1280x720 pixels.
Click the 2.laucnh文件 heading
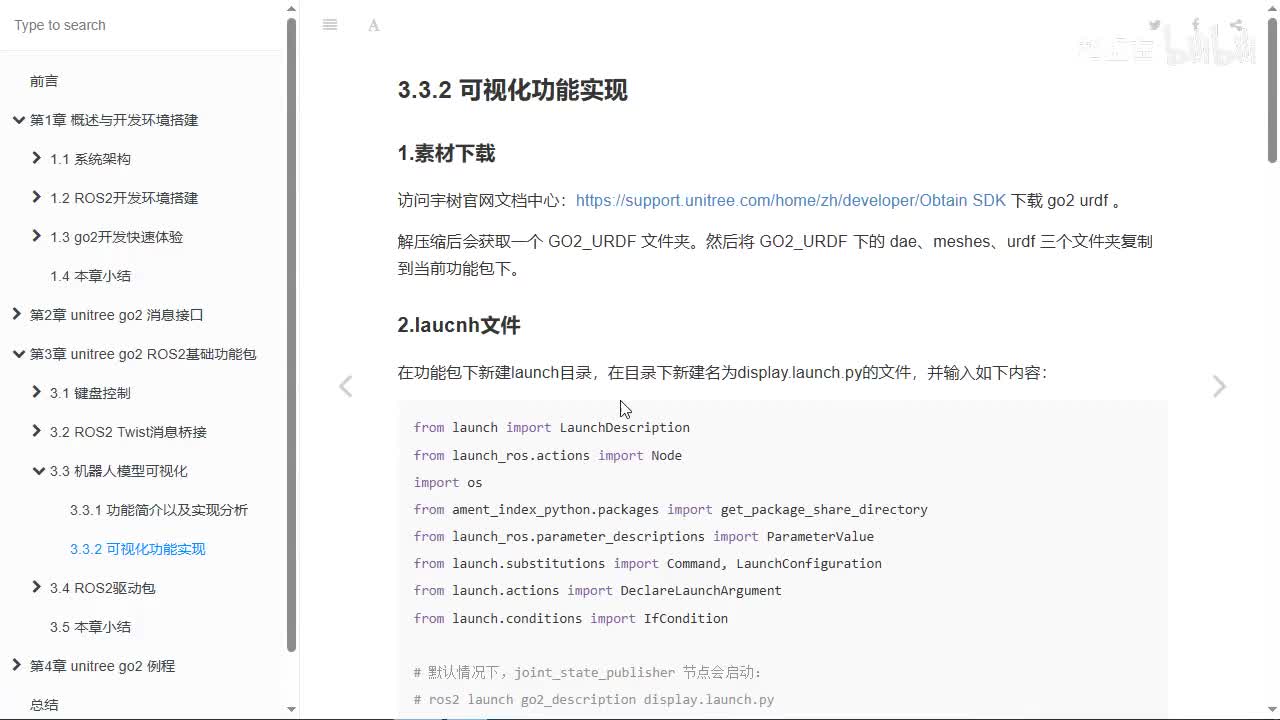point(459,325)
